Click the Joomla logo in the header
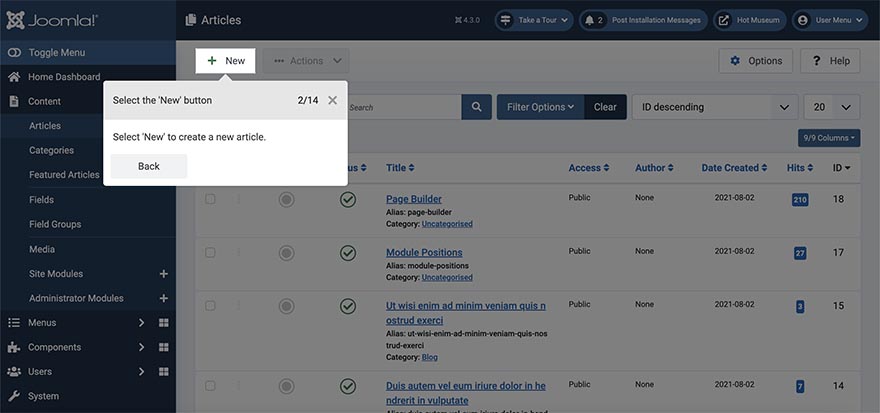 [x=52, y=20]
